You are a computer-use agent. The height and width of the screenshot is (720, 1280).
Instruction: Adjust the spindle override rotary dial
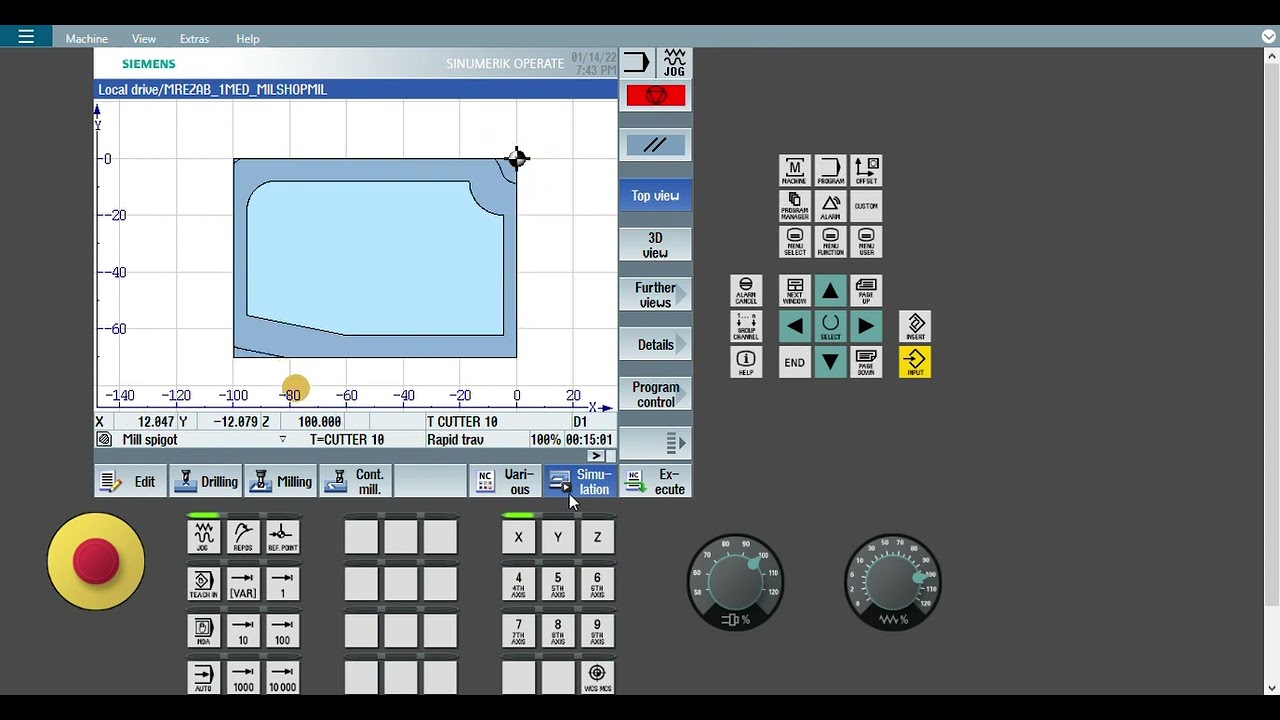coord(735,581)
